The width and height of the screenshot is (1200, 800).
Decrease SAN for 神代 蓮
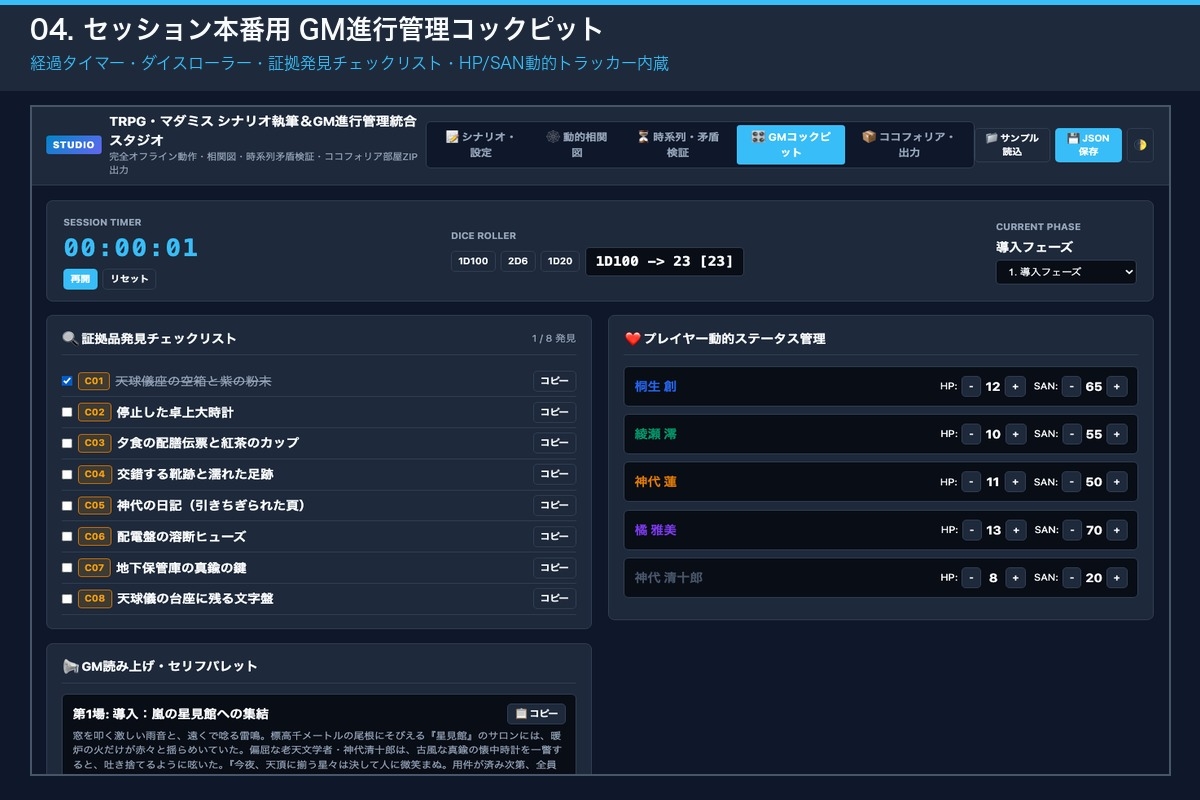(1072, 482)
